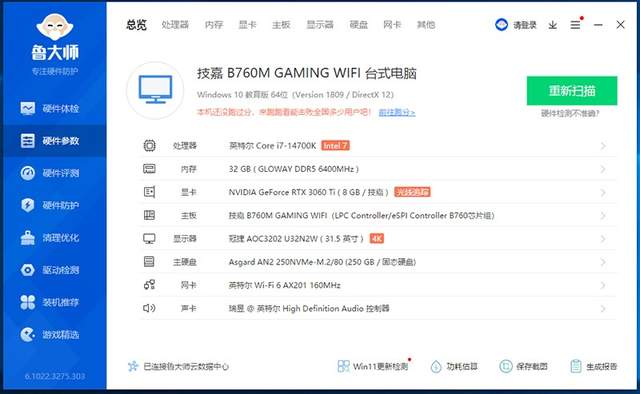This screenshot has height=394, width=640.
Task: Click the Windows 10 version info line
Action: [295, 95]
